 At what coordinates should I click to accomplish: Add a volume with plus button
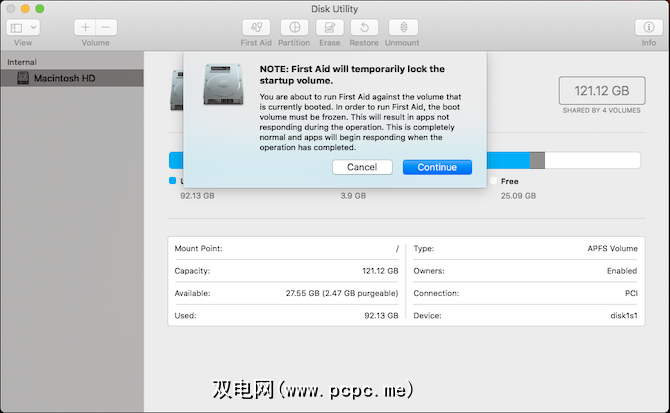tap(85, 28)
